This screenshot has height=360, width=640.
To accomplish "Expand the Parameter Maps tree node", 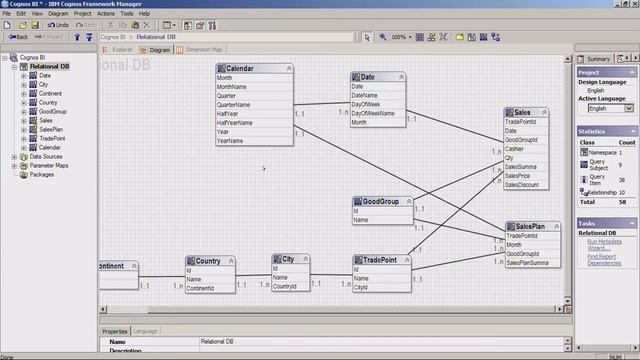I will coord(14,166).
